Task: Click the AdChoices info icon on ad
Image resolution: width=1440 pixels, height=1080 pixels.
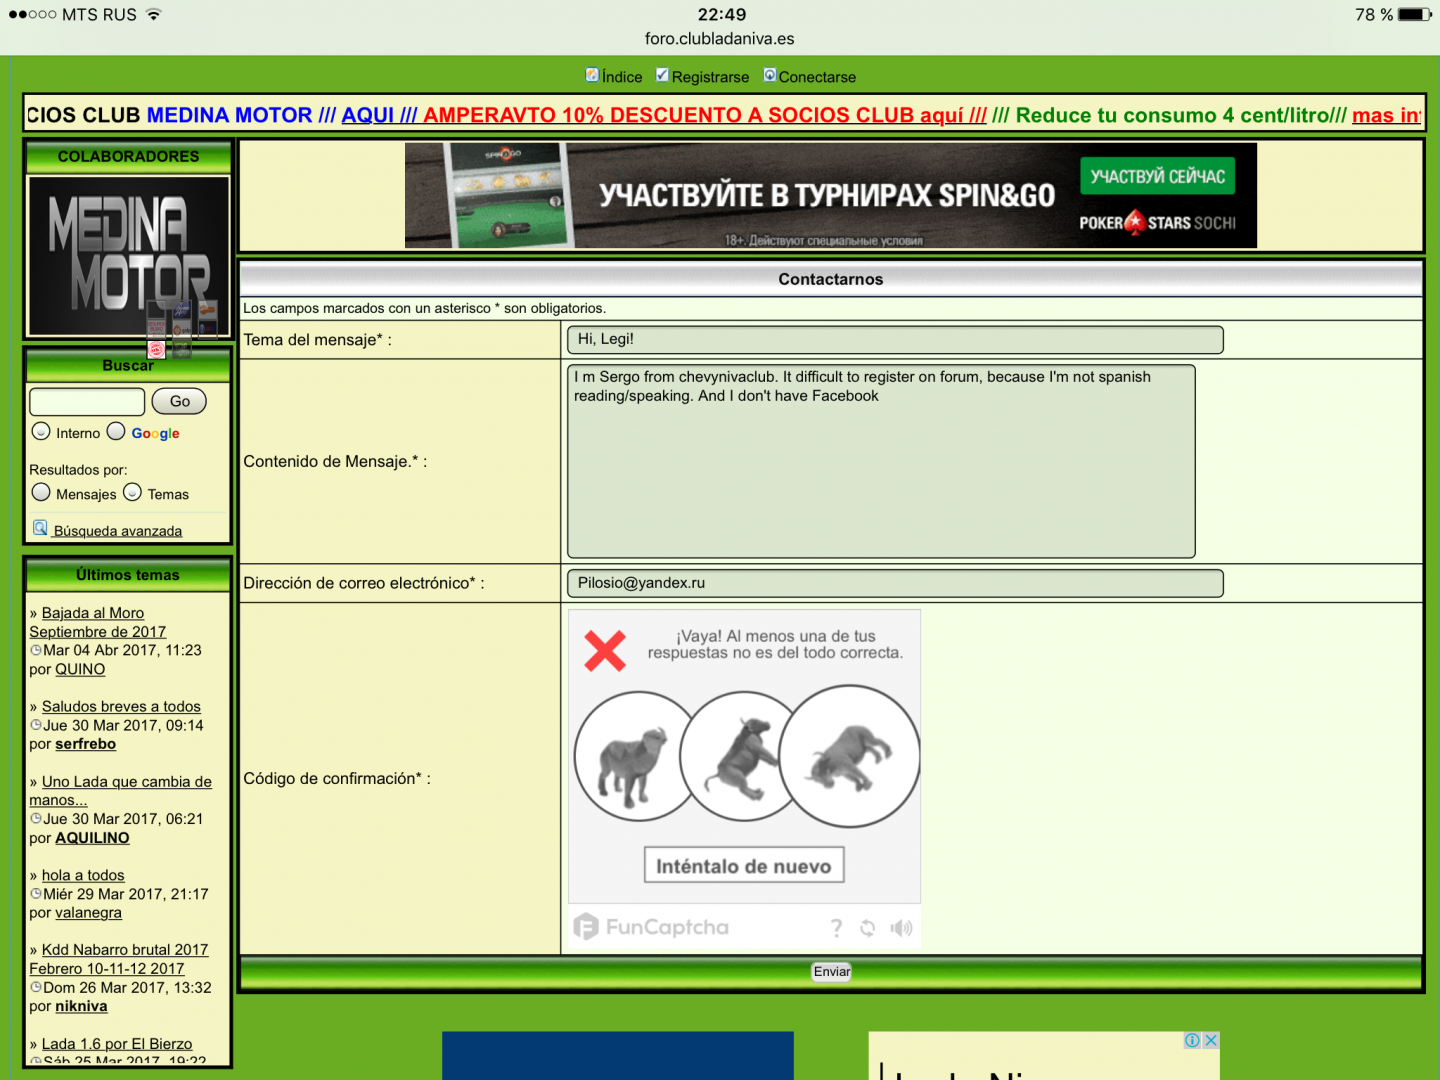Action: [x=1192, y=1040]
